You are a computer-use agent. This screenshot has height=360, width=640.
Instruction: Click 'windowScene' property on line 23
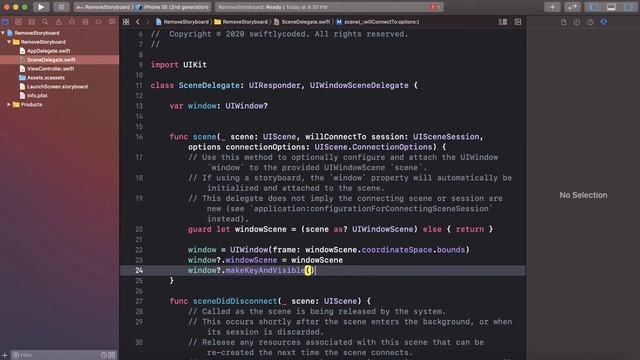click(251, 260)
